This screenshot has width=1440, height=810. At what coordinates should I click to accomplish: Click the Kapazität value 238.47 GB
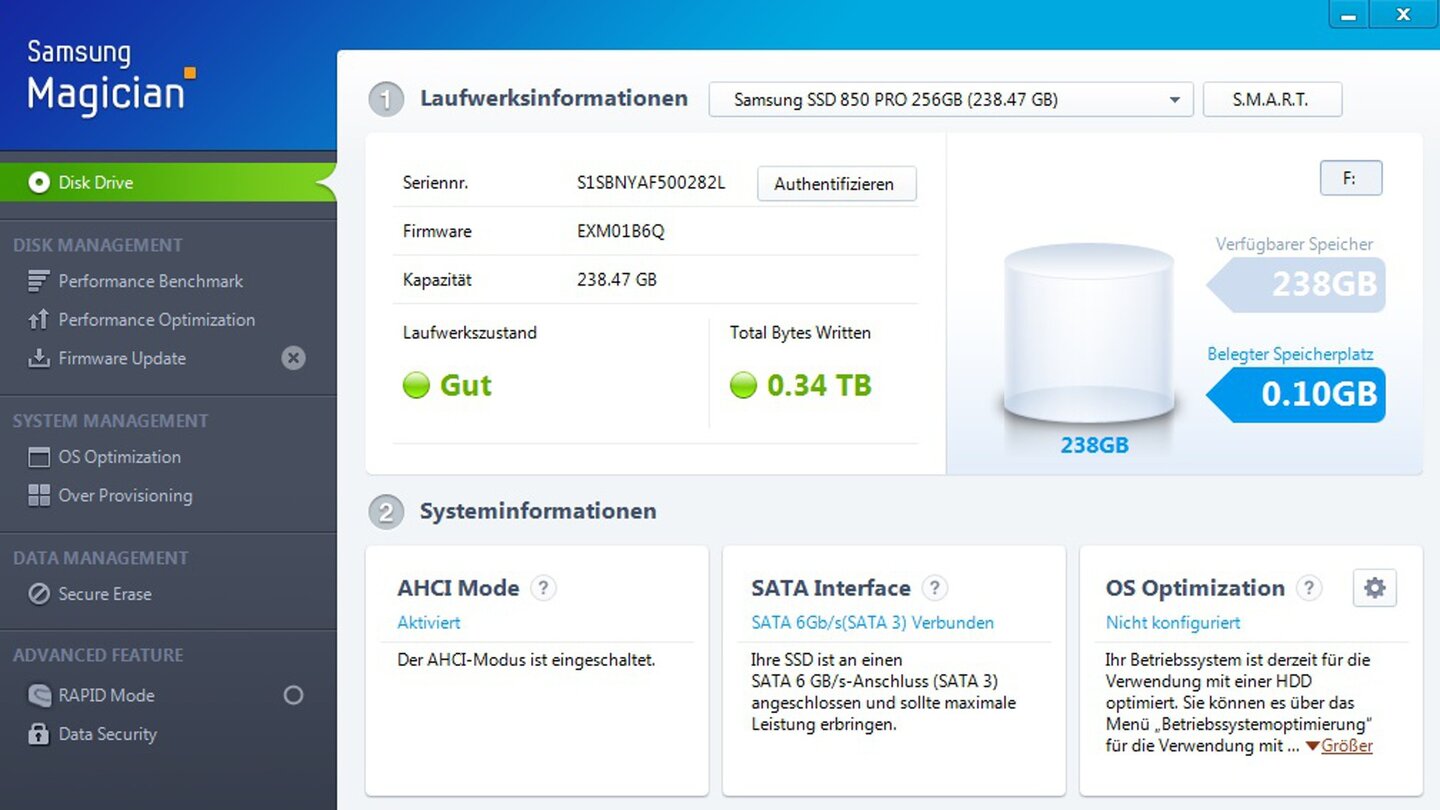pyautogui.click(x=617, y=280)
